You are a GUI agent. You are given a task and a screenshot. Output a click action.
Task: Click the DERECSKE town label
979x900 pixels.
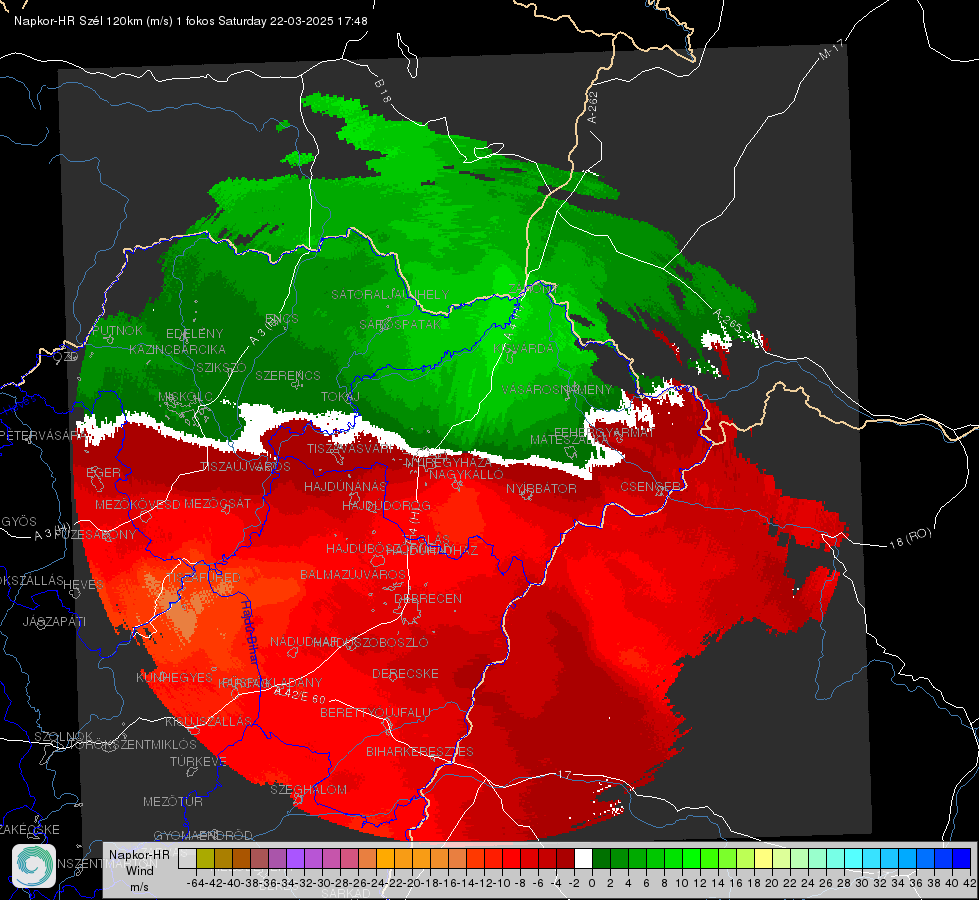[x=405, y=674]
